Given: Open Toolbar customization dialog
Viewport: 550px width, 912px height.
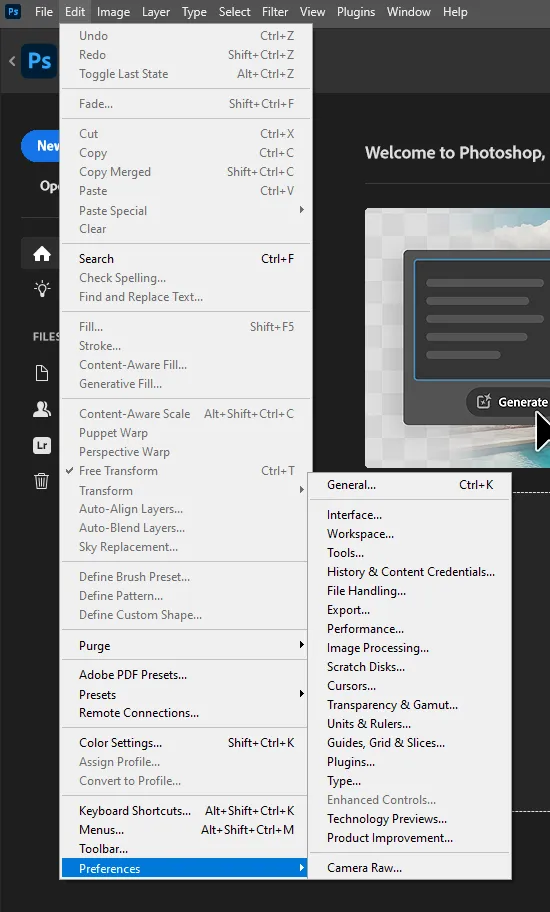Looking at the screenshot, I should tap(186, 849).
